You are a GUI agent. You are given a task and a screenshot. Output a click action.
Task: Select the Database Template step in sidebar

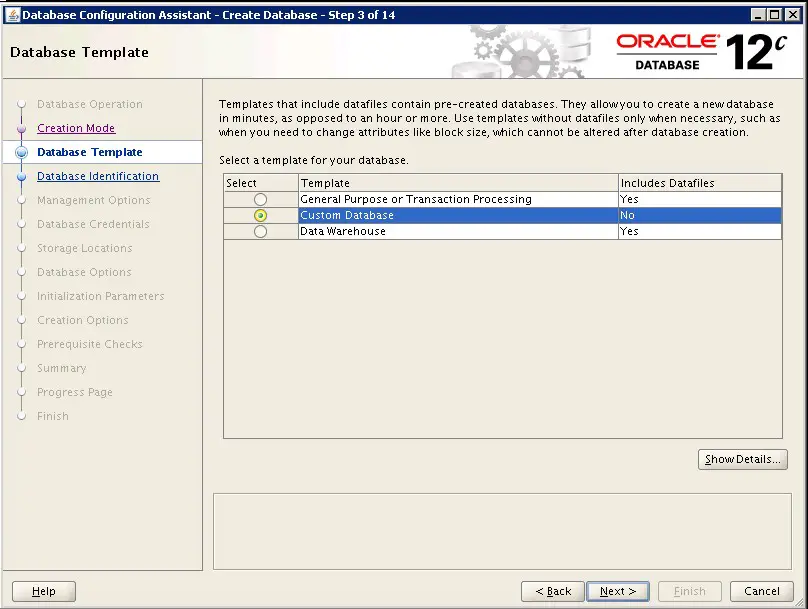[90, 152]
